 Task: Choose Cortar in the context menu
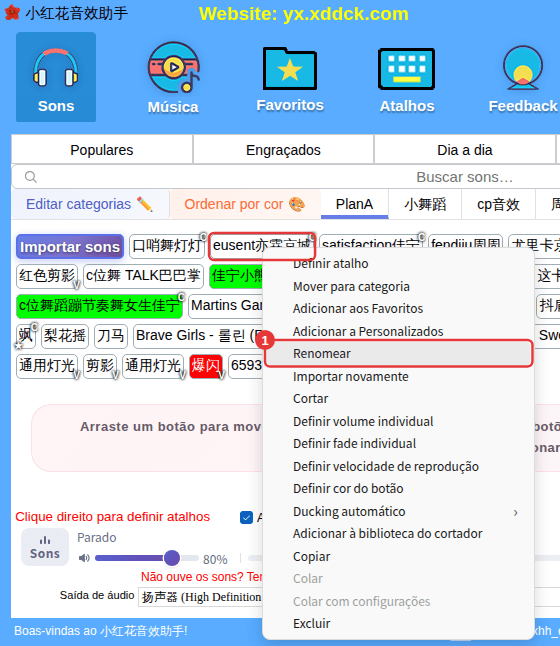[398, 399]
